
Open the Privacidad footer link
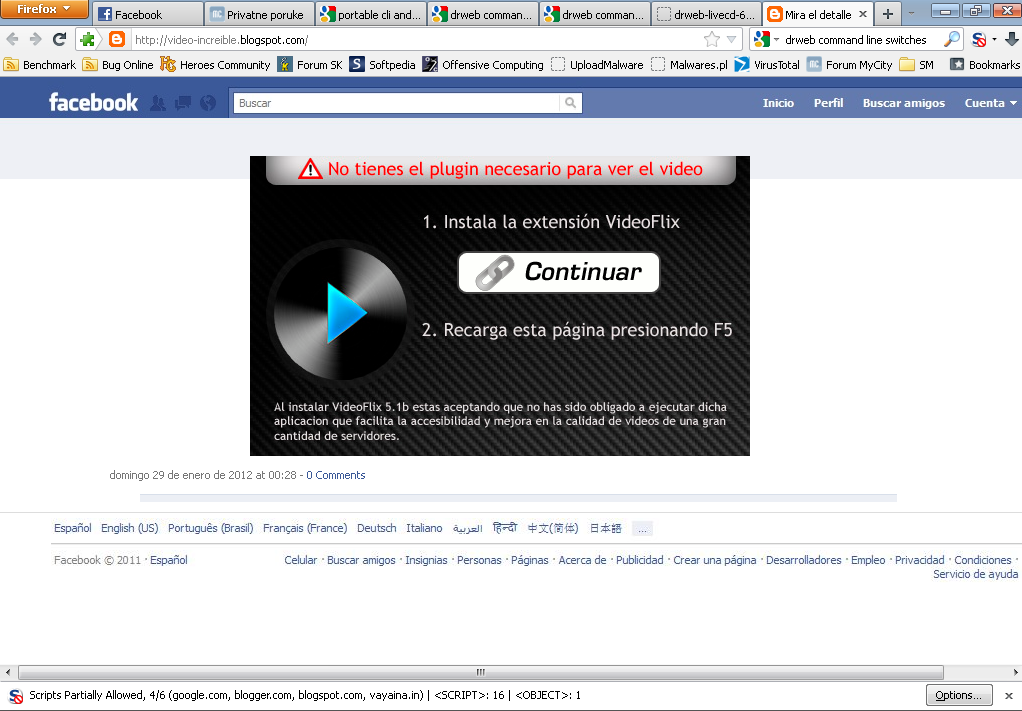tap(919, 560)
